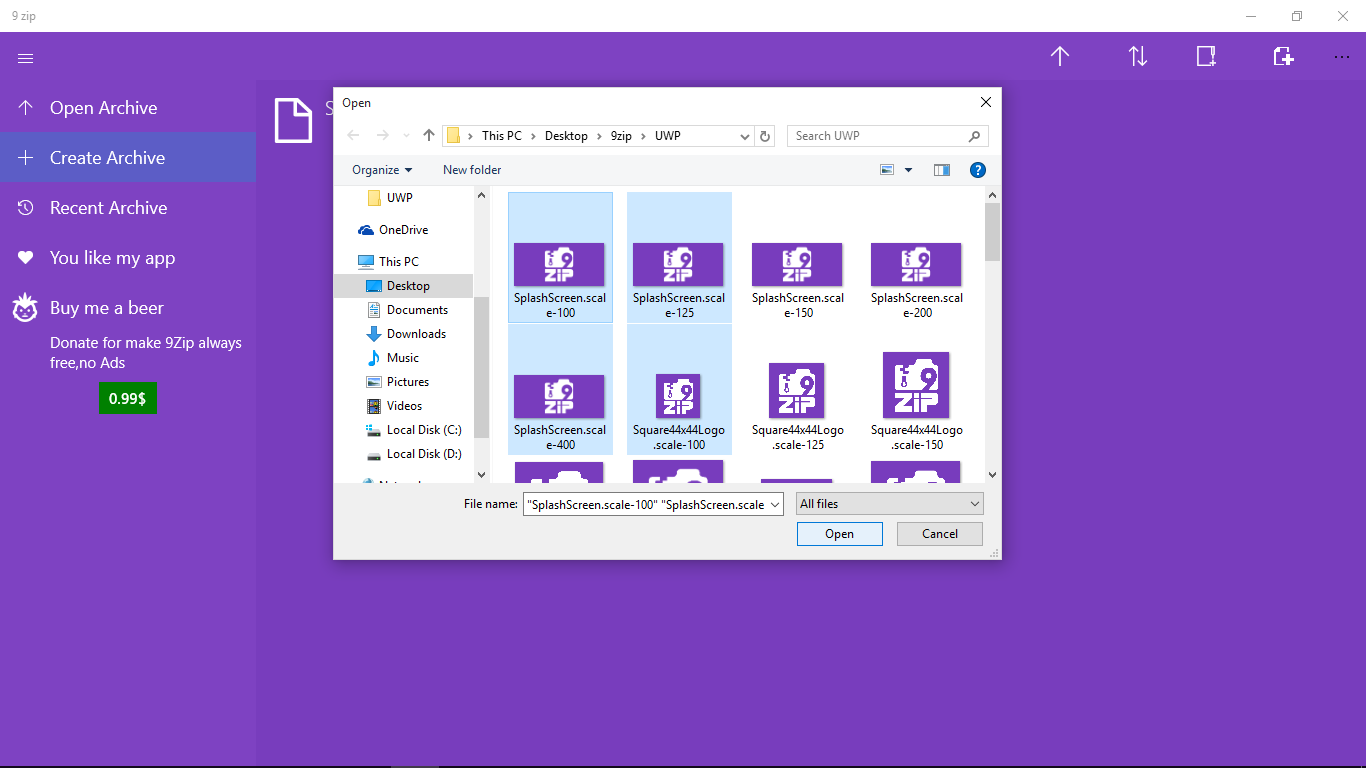Click You like my app
This screenshot has height=768, width=1366.
click(128, 257)
